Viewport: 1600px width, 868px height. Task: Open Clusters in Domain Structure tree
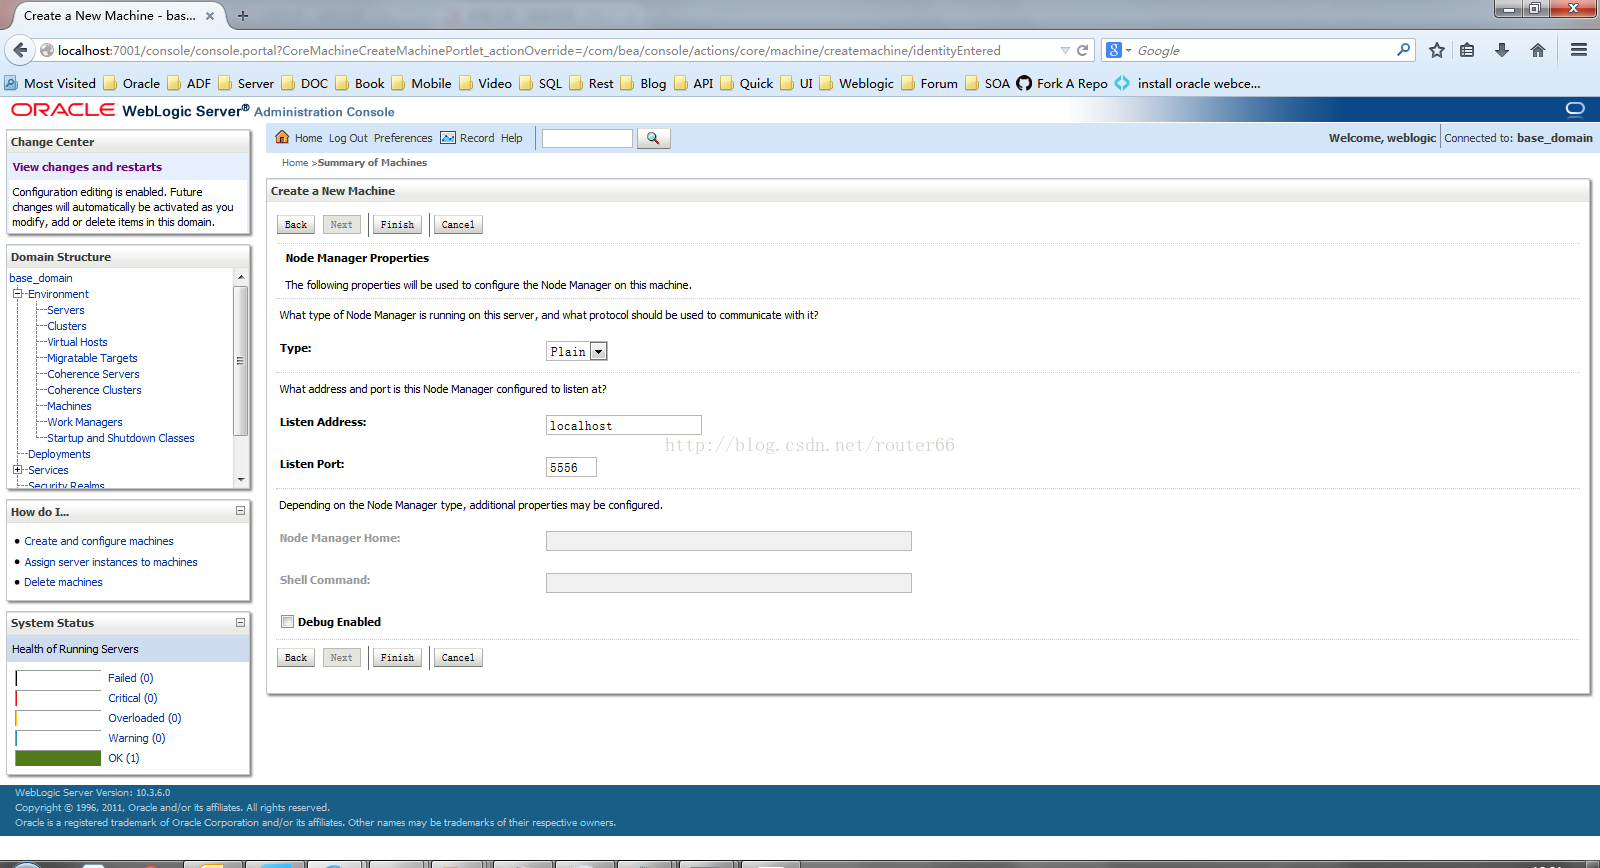67,326
